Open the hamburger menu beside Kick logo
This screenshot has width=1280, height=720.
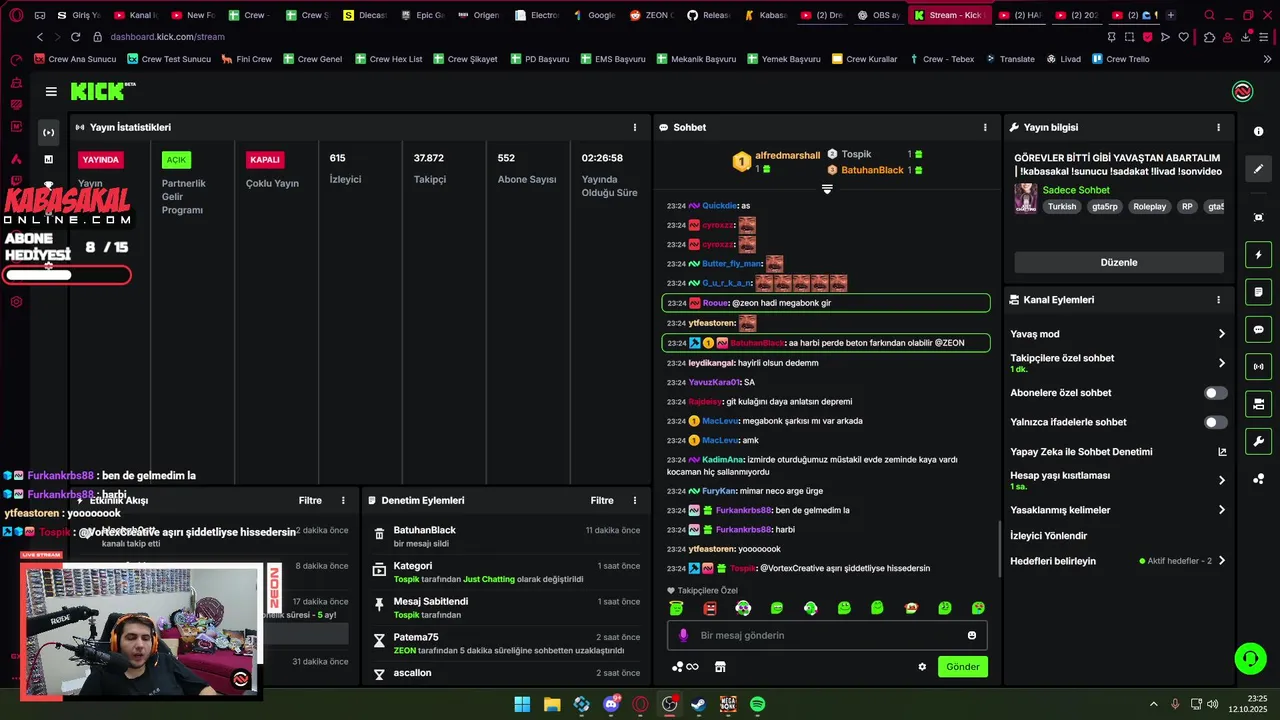point(51,92)
